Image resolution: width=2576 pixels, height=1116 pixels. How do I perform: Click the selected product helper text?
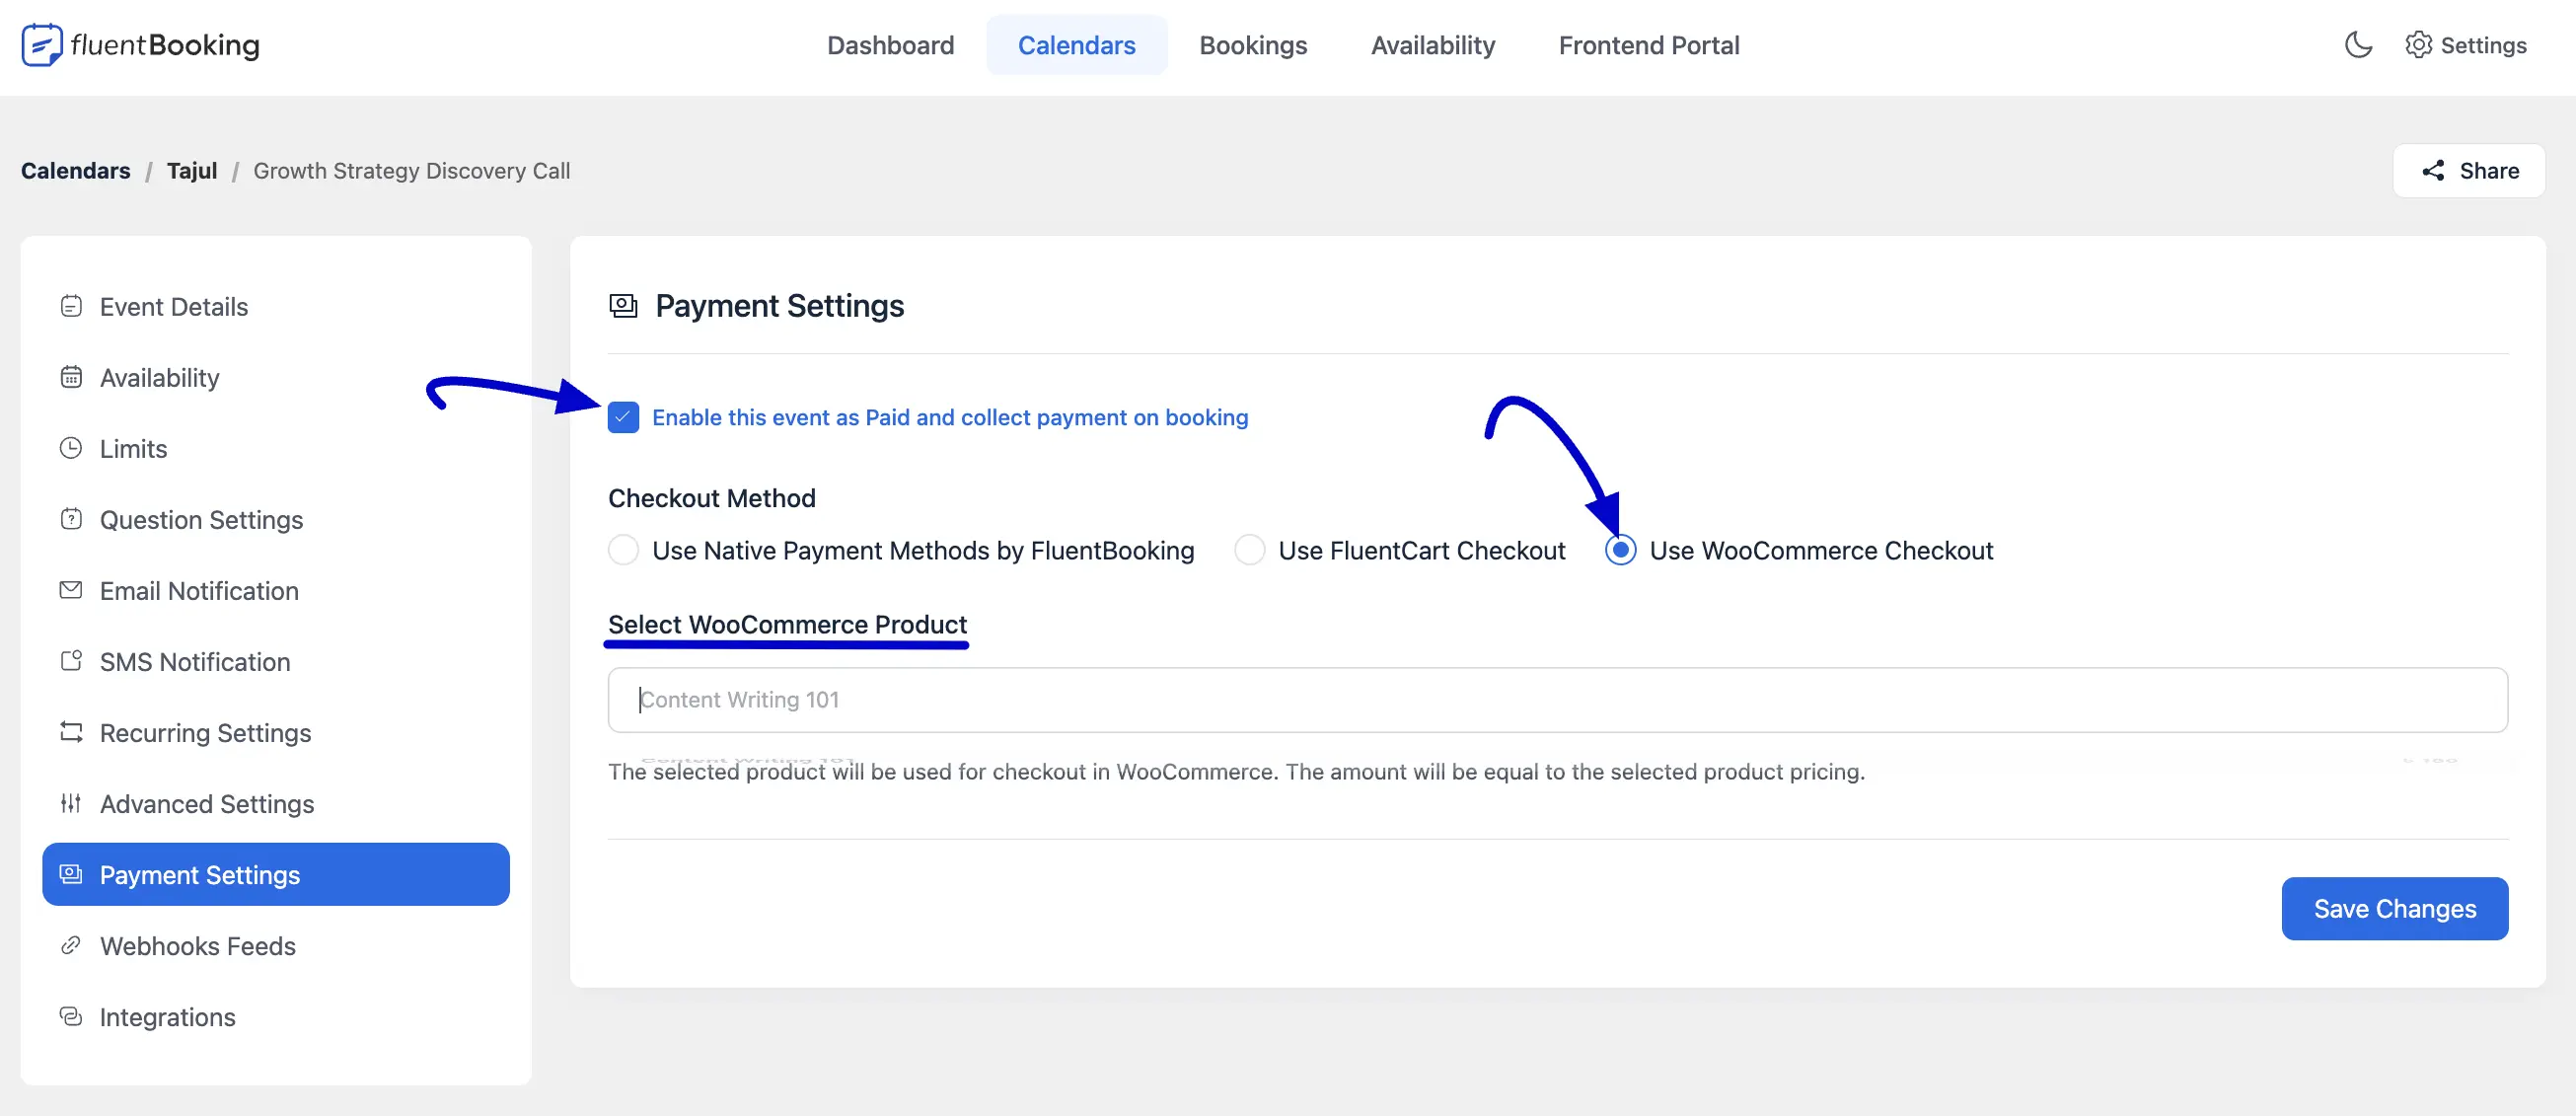(1236, 771)
